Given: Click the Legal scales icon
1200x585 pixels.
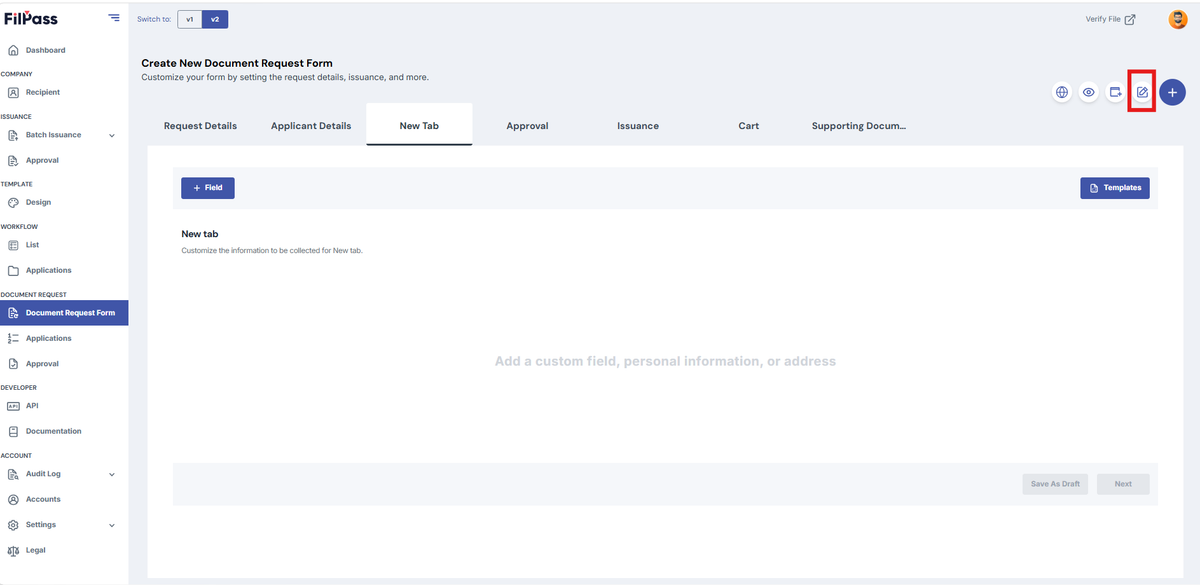Looking at the screenshot, I should 13,550.
